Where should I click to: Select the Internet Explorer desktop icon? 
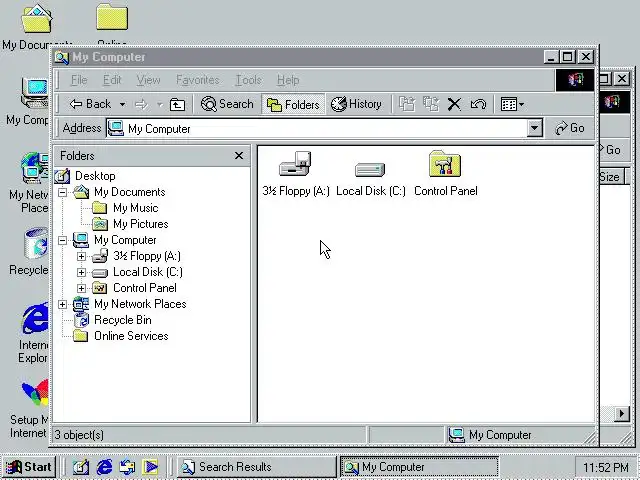(x=34, y=319)
